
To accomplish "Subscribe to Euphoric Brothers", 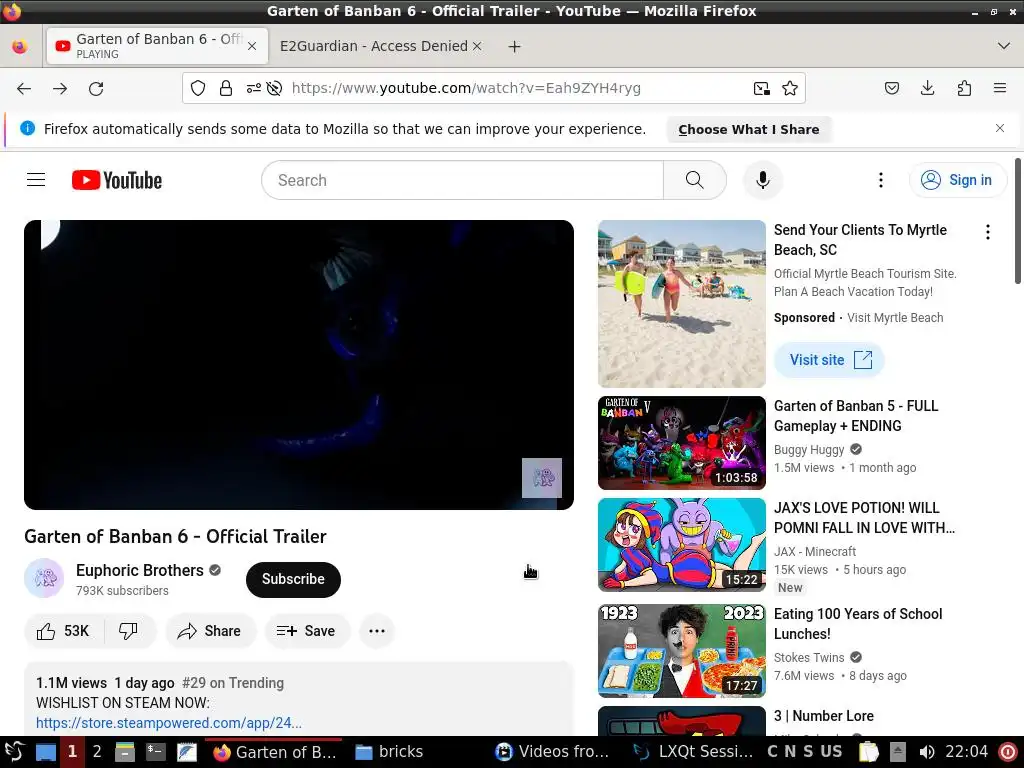I will [x=293, y=579].
